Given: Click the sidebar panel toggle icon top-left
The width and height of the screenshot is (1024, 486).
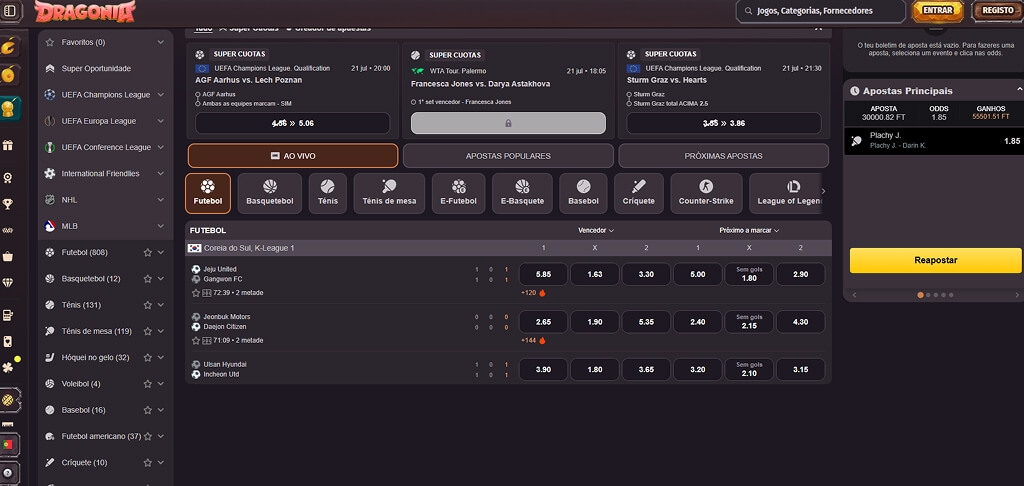Looking at the screenshot, I should click(10, 11).
